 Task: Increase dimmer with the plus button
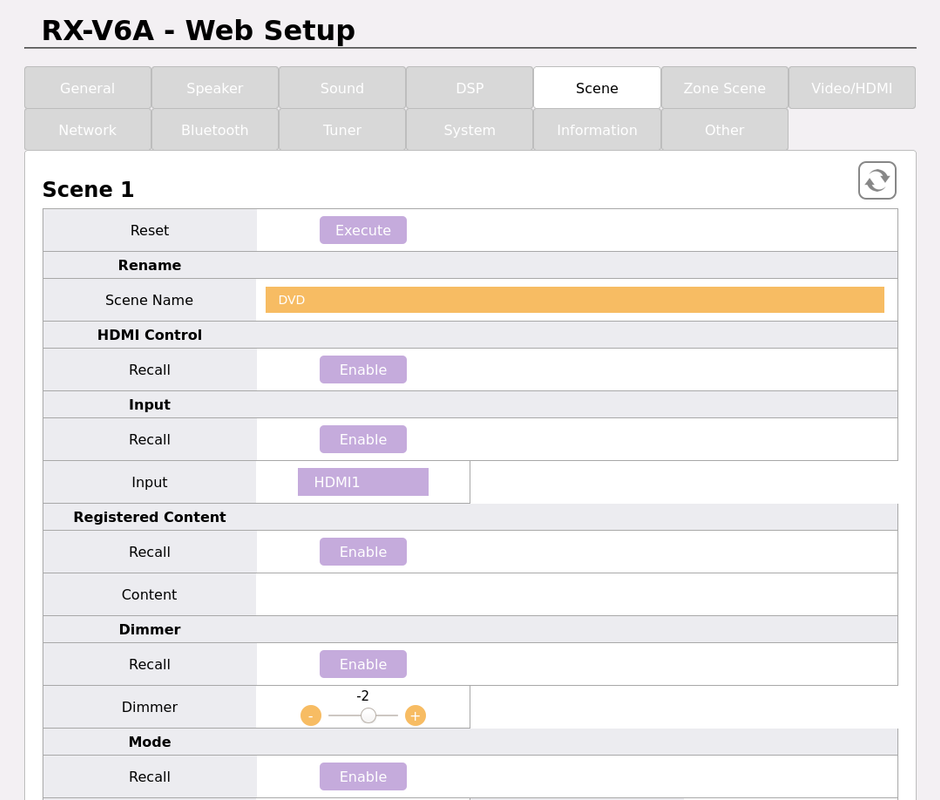pyautogui.click(x=415, y=716)
